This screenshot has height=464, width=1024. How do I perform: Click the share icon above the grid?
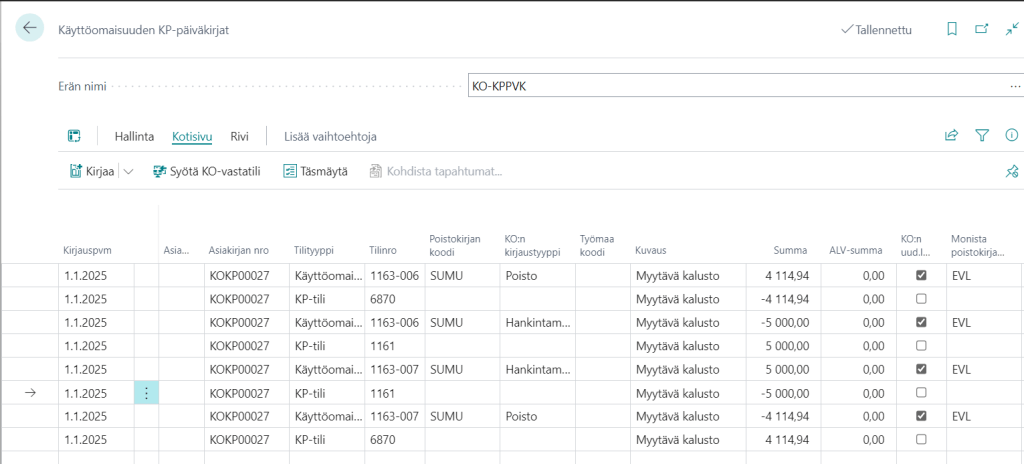(x=951, y=136)
